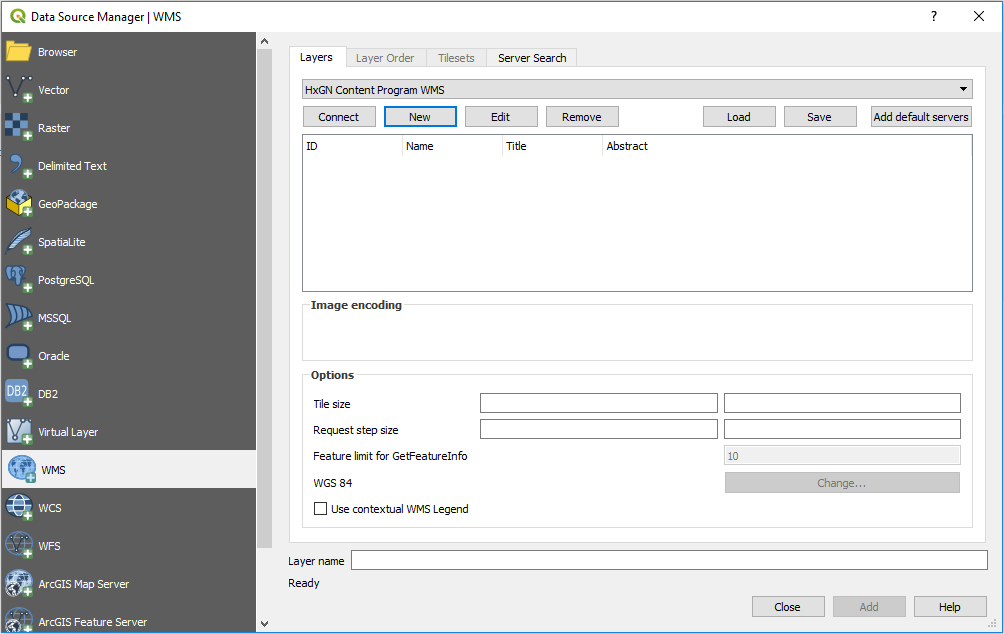Click Add default servers button

[921, 117]
